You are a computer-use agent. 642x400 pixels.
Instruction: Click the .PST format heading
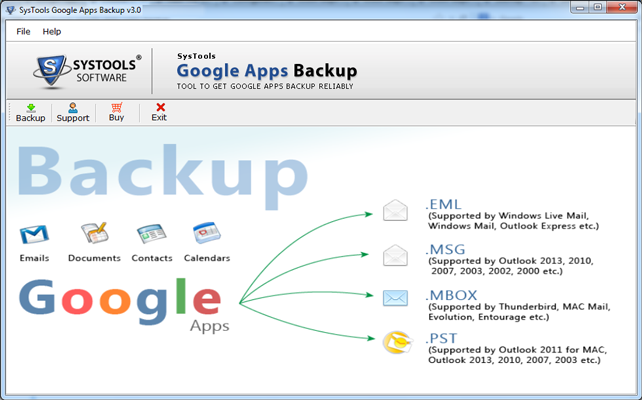tap(441, 338)
